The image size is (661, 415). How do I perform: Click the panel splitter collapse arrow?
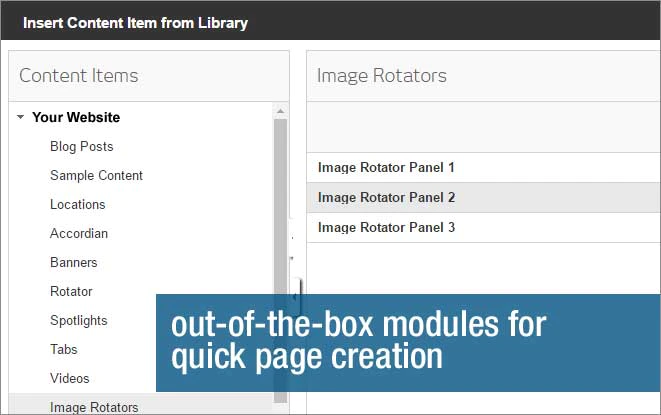point(295,296)
